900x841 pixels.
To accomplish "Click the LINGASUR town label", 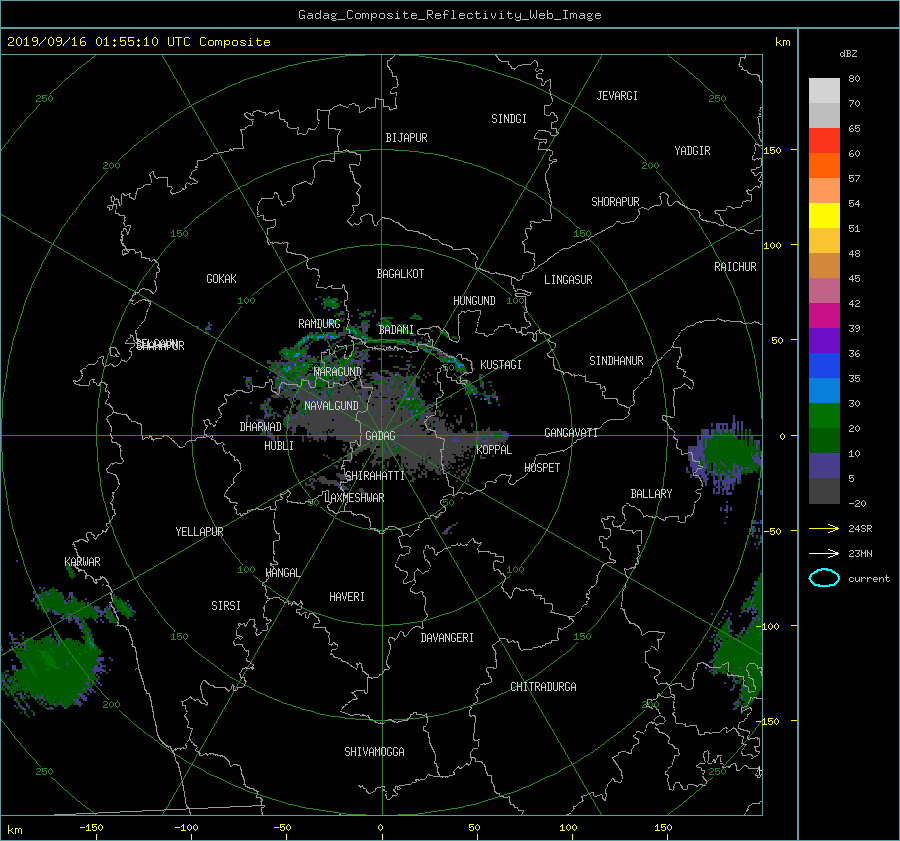I will 568,280.
